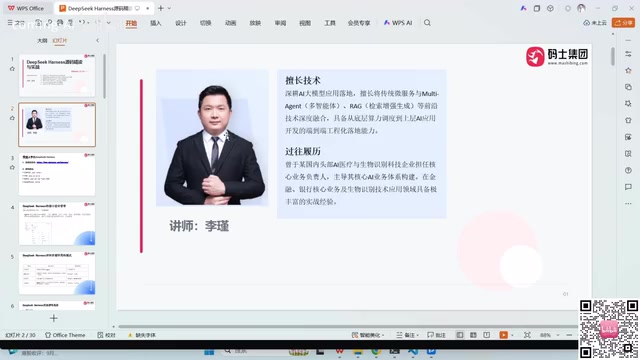Open the 视图 ribbon tab
The width and height of the screenshot is (640, 360).
click(305, 23)
